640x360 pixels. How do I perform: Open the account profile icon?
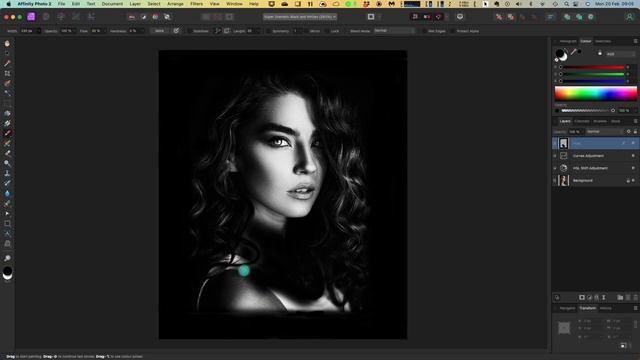[629, 17]
